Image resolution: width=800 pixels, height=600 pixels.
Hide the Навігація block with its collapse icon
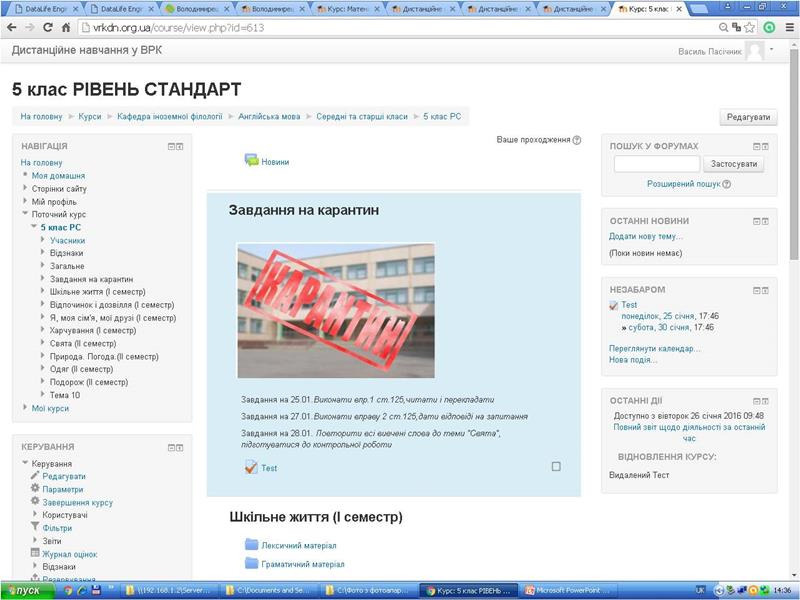coord(171,146)
